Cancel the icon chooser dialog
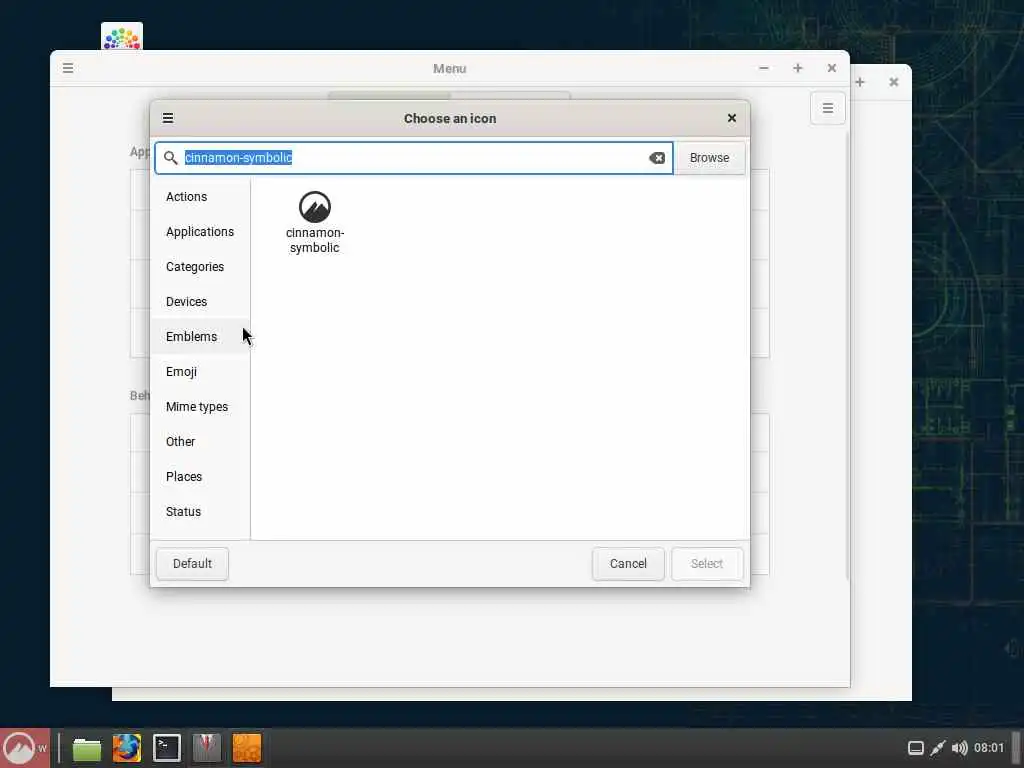 [x=628, y=564]
